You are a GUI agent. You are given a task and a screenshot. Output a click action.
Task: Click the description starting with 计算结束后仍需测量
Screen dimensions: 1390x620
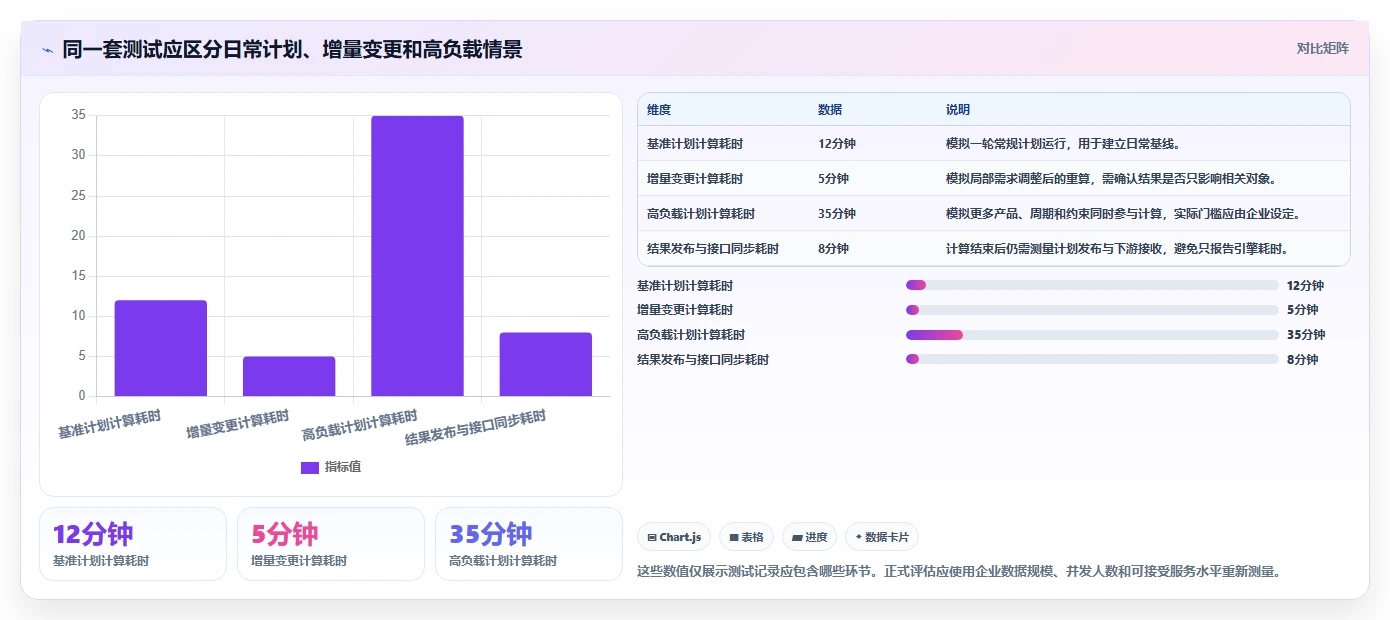[x=1120, y=249]
